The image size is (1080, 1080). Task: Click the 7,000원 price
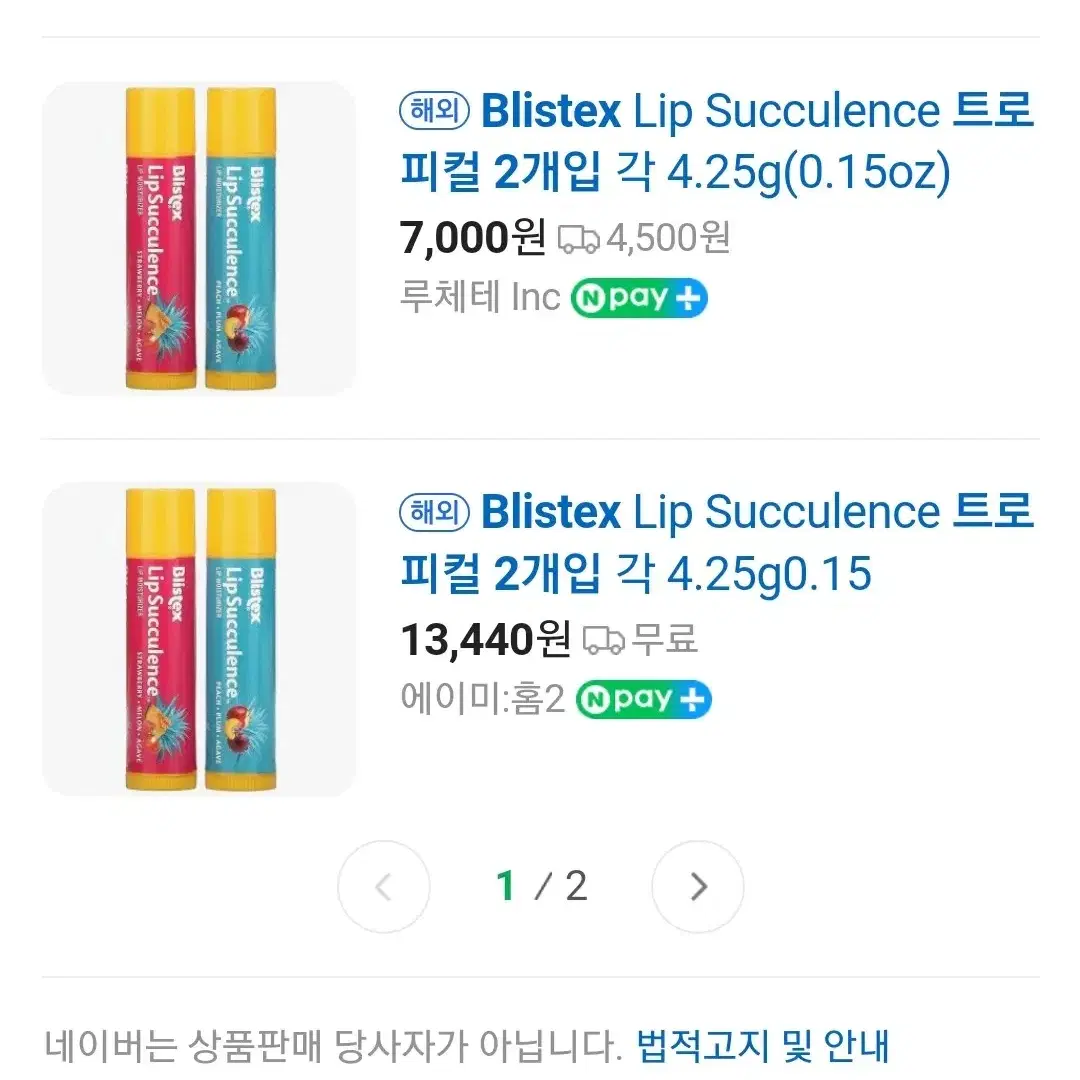(472, 238)
